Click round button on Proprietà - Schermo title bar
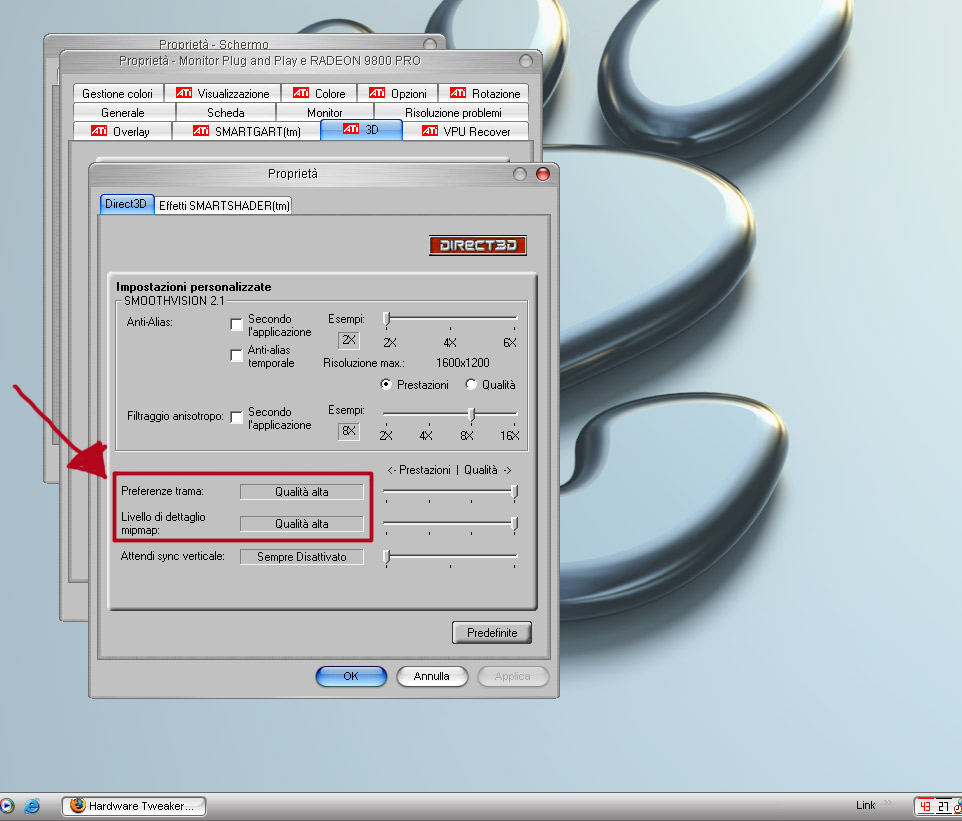The height and width of the screenshot is (821, 962). (430, 44)
